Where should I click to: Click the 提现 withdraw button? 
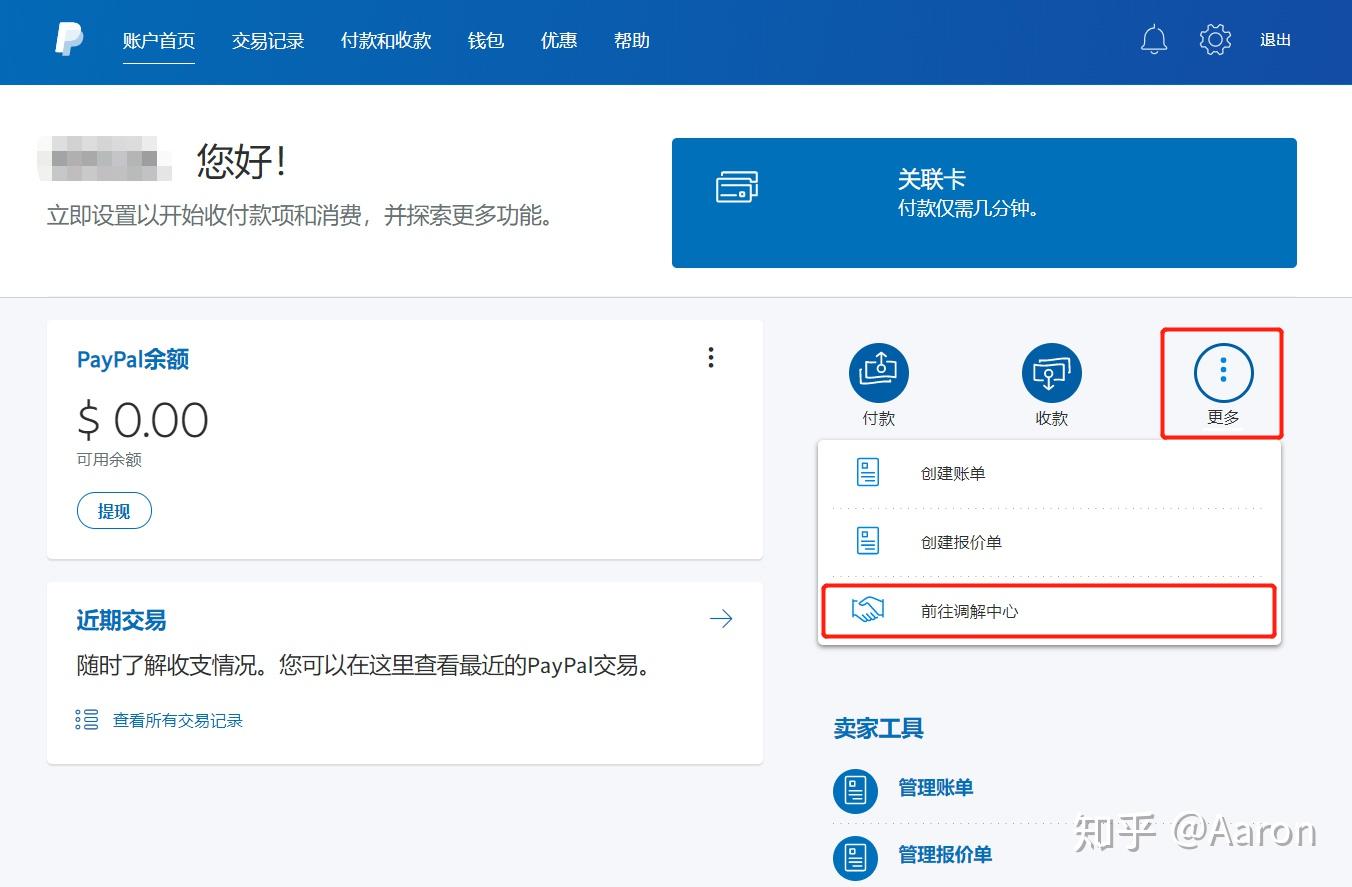click(113, 510)
